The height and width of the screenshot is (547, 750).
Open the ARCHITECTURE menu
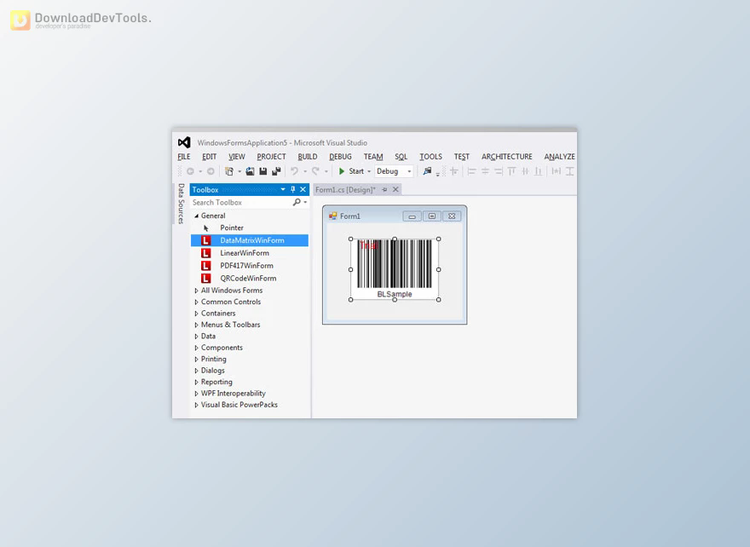tap(507, 157)
